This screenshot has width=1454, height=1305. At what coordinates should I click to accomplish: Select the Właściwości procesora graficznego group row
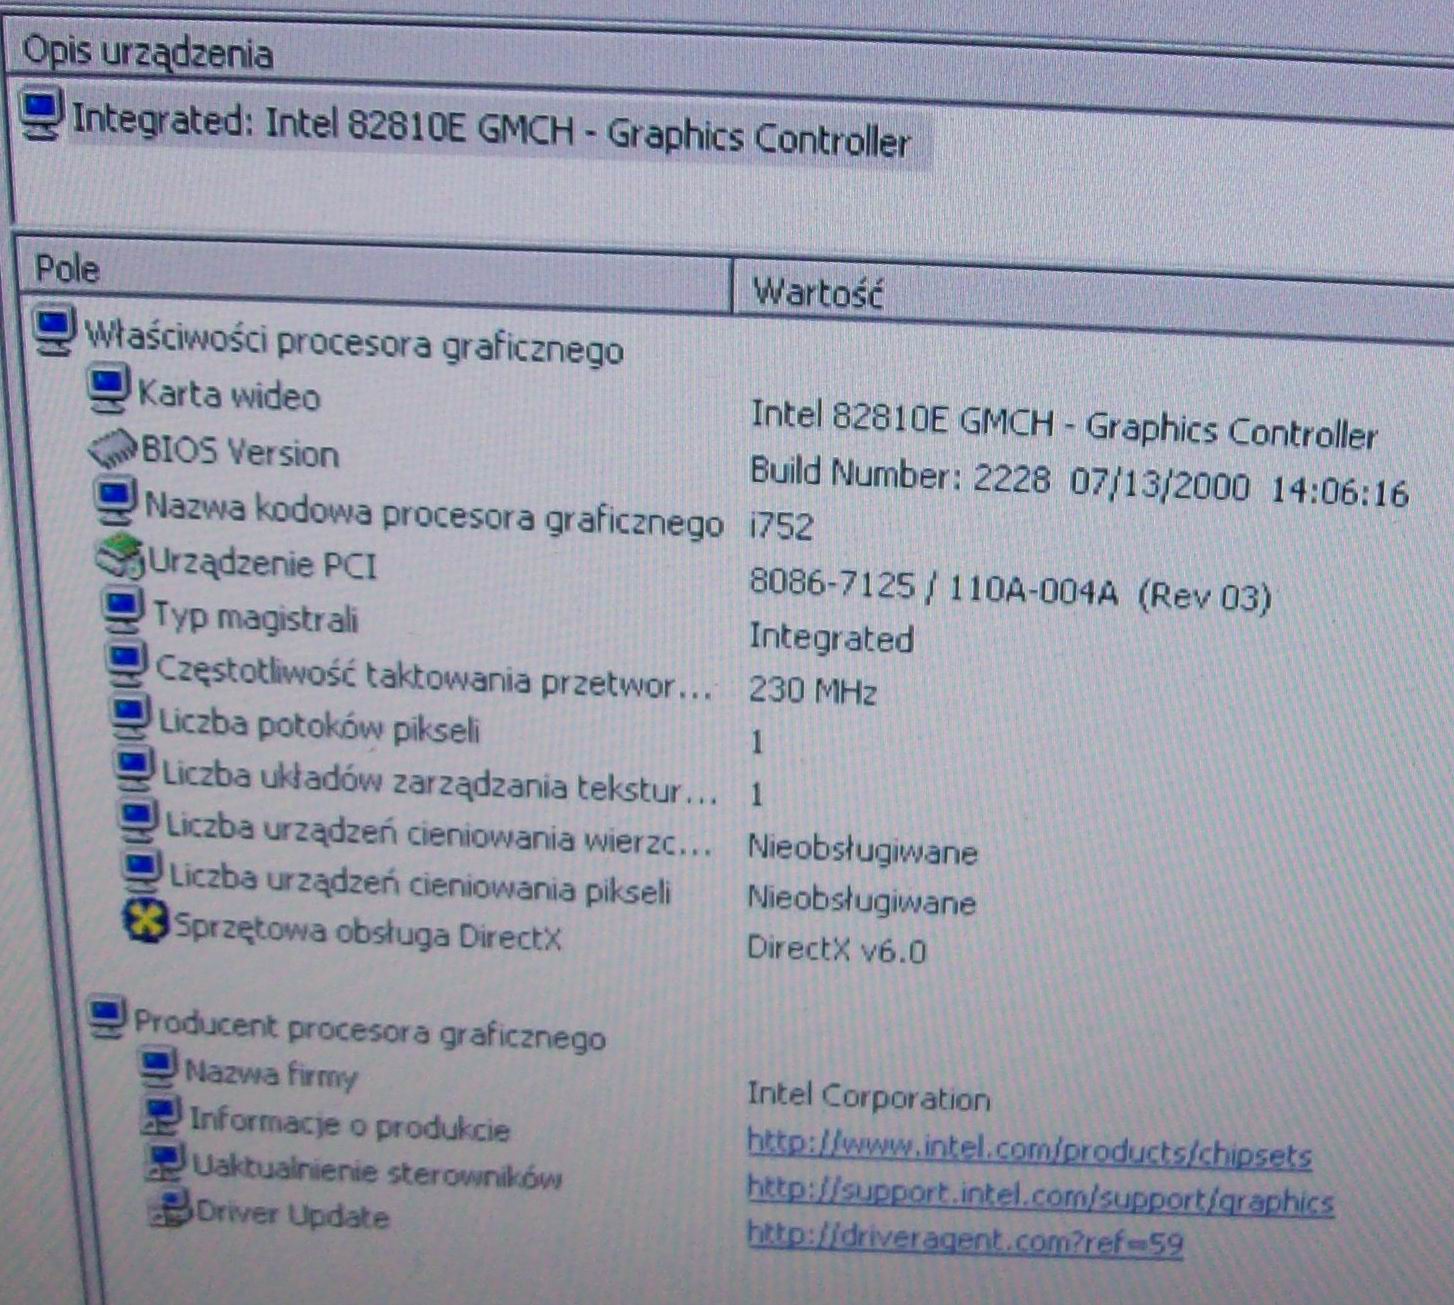[353, 342]
